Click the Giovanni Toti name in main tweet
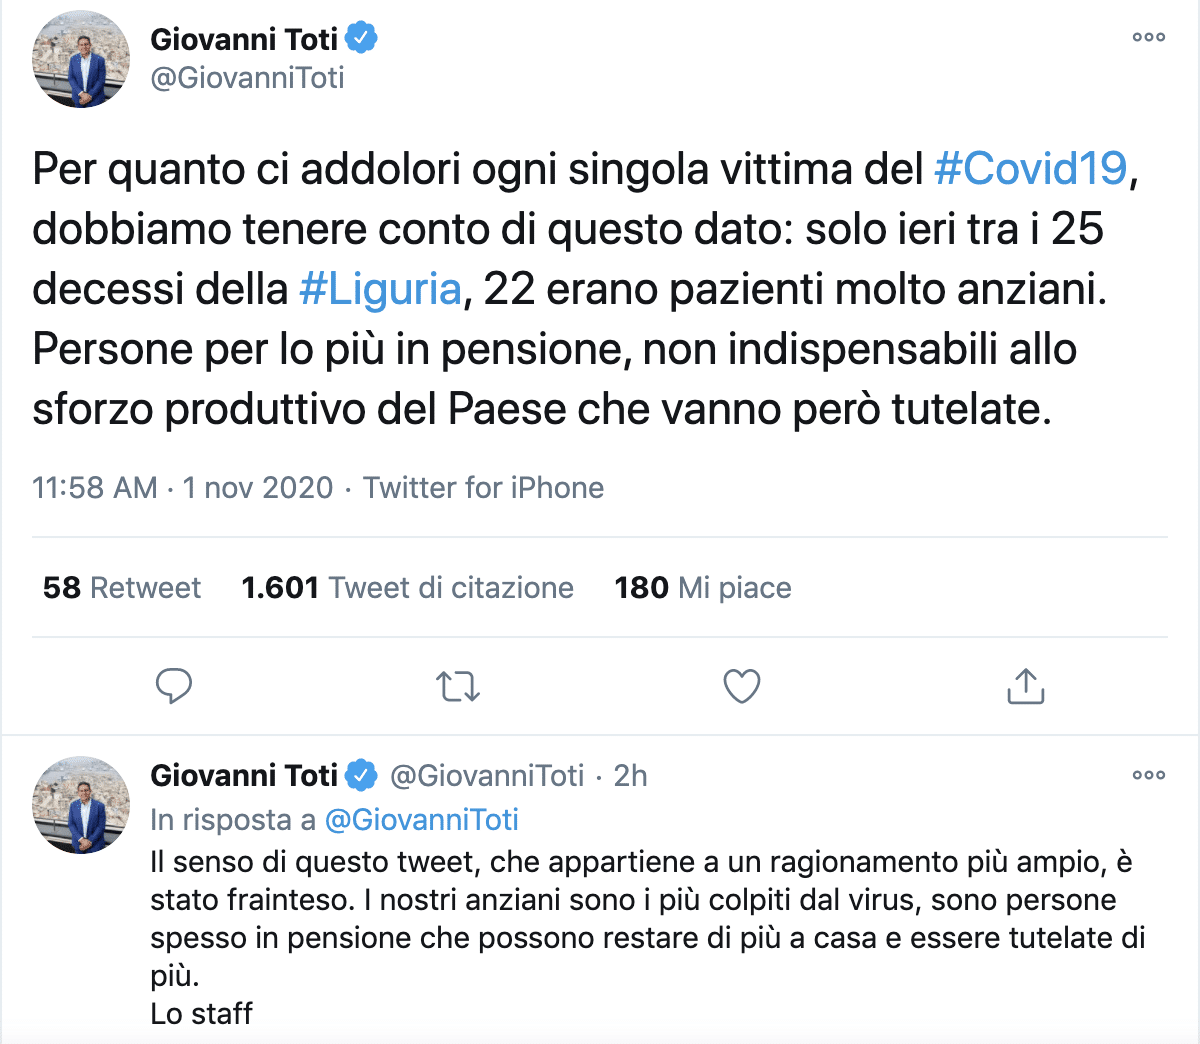1200x1044 pixels. click(244, 39)
